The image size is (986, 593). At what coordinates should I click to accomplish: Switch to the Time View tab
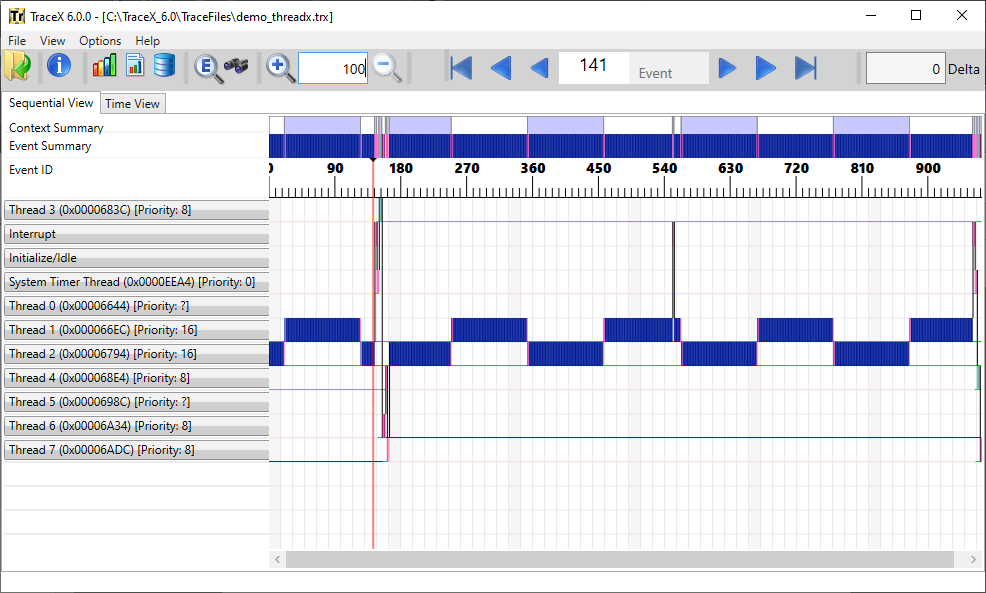tap(132, 104)
